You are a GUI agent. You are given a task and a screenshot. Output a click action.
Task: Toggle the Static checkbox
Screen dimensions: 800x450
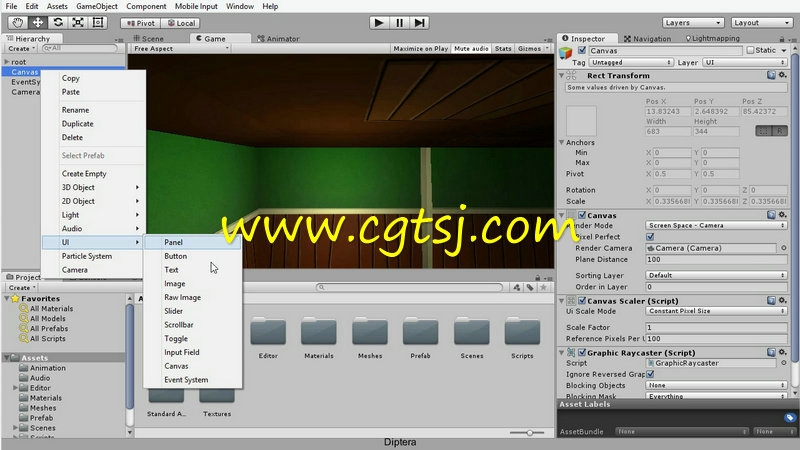click(750, 50)
